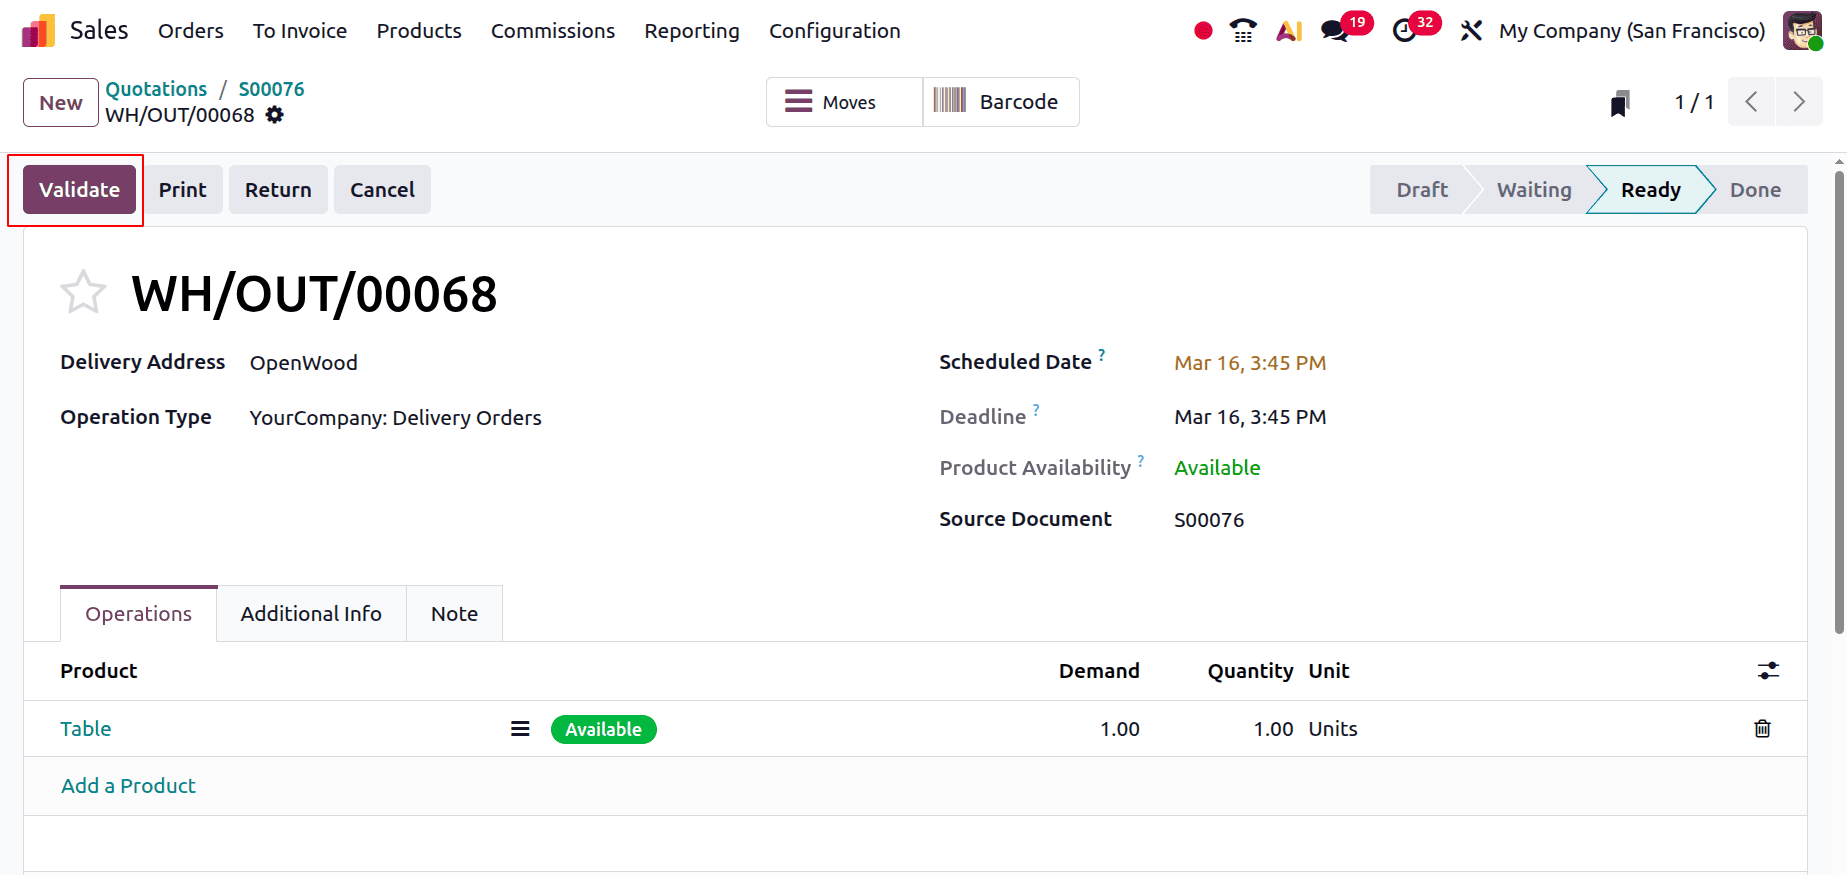Screen dimensions: 1847x875
Task: Click the Product column header
Action: (99, 671)
